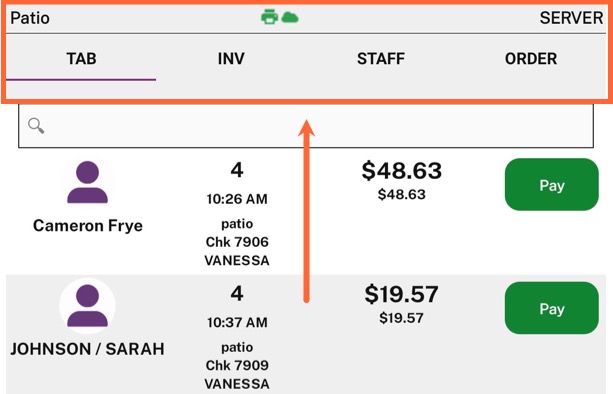Focus the tab search field
Image resolution: width=613 pixels, height=394 pixels.
click(x=306, y=126)
